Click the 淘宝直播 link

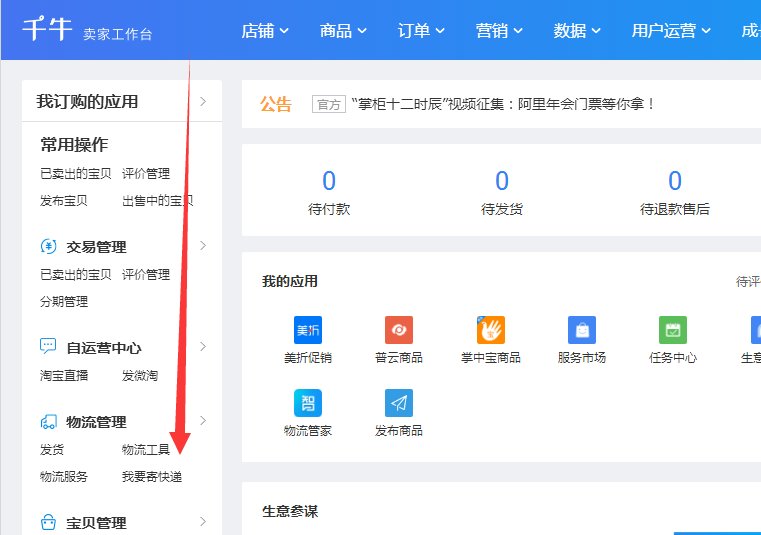pos(64,375)
